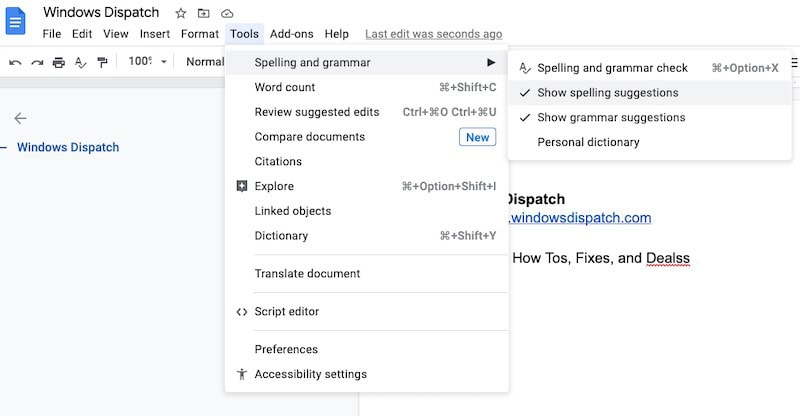This screenshot has width=800, height=416.
Task: Toggle Show spelling suggestions
Action: click(649, 93)
